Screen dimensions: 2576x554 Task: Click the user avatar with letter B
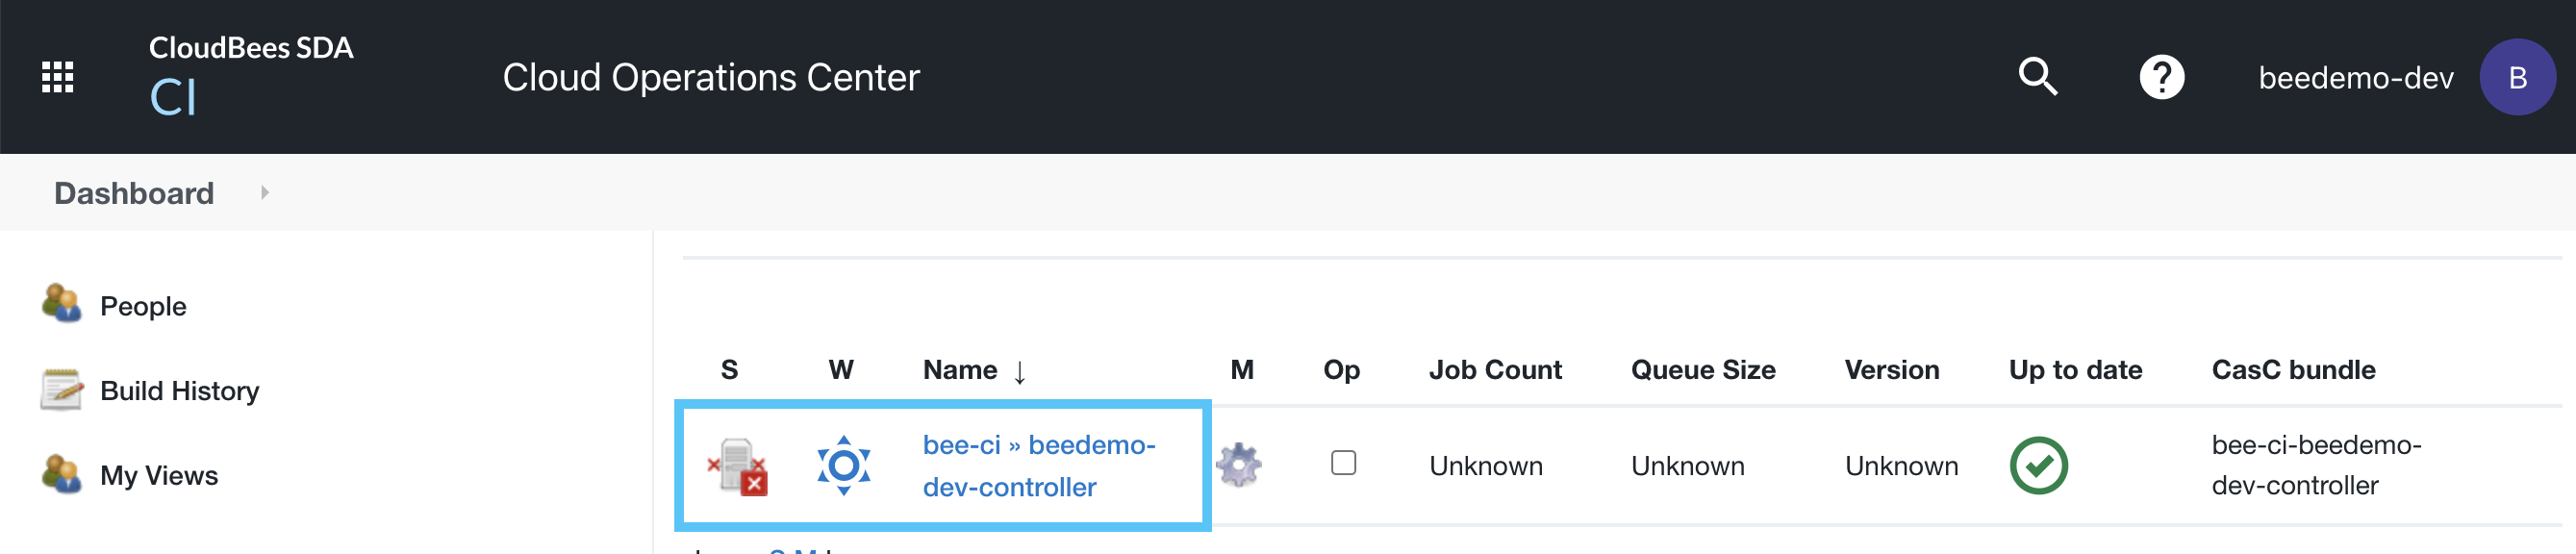(x=2516, y=77)
